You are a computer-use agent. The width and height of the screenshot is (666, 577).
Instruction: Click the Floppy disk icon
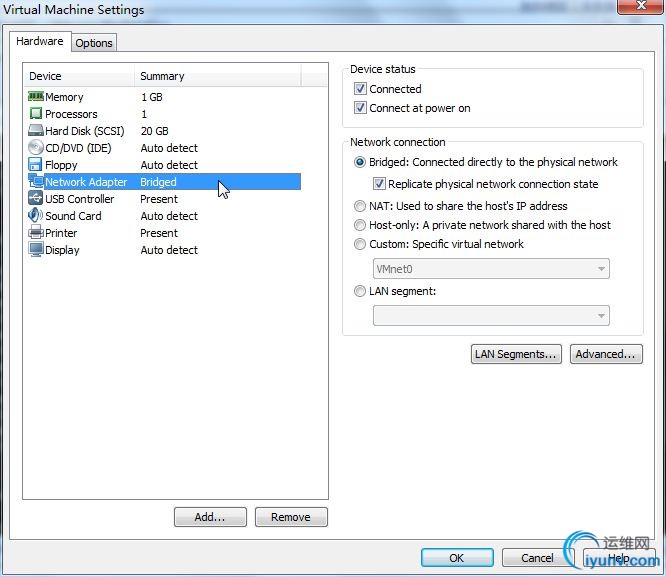pyautogui.click(x=35, y=164)
